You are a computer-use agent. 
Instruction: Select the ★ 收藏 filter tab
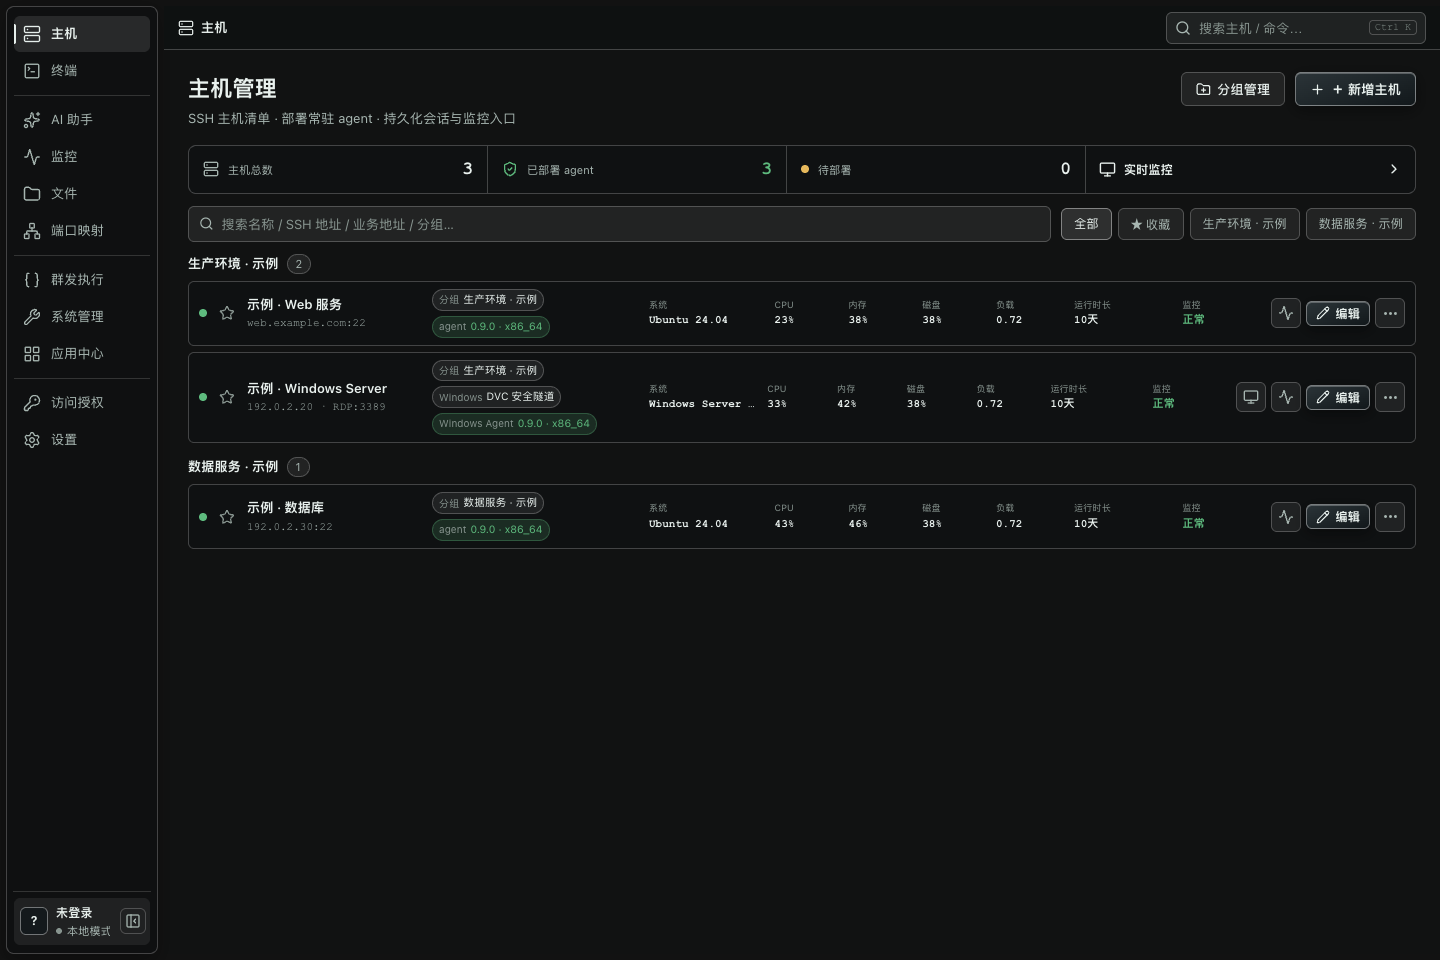tap(1151, 224)
